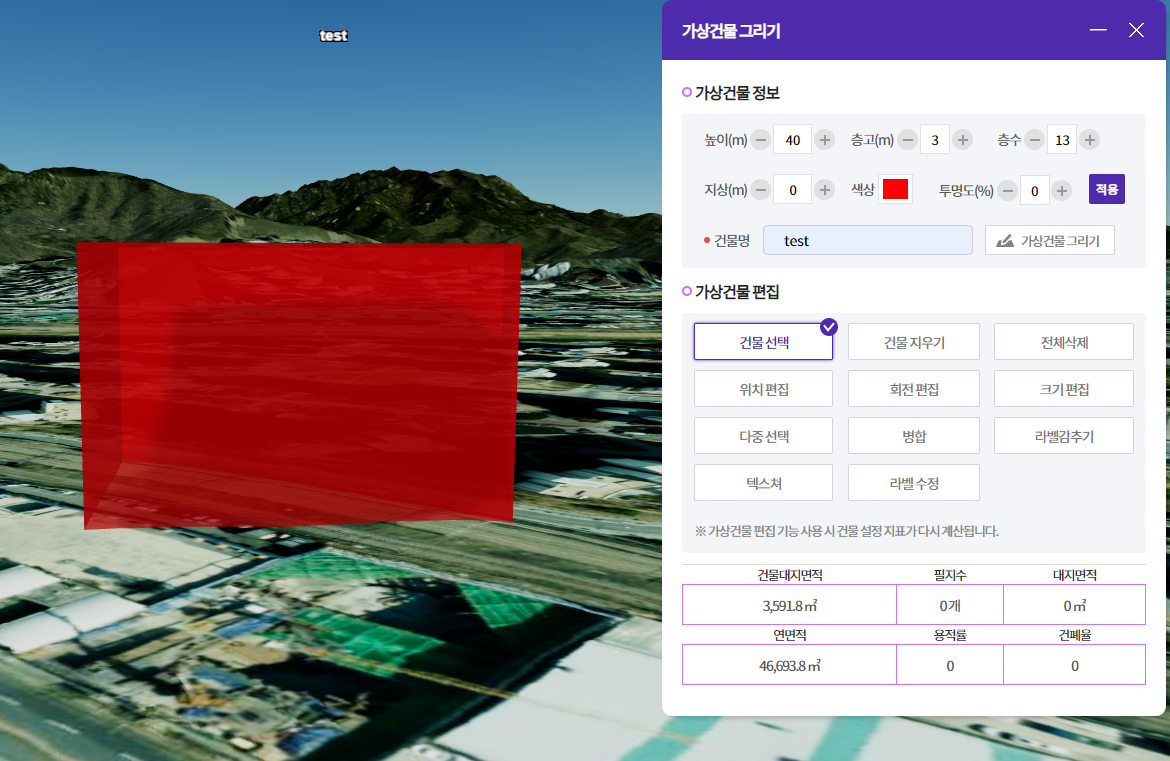1170x761 pixels.
Task: Decrease the 층고(m) floor height value
Action: pyautogui.click(x=907, y=140)
